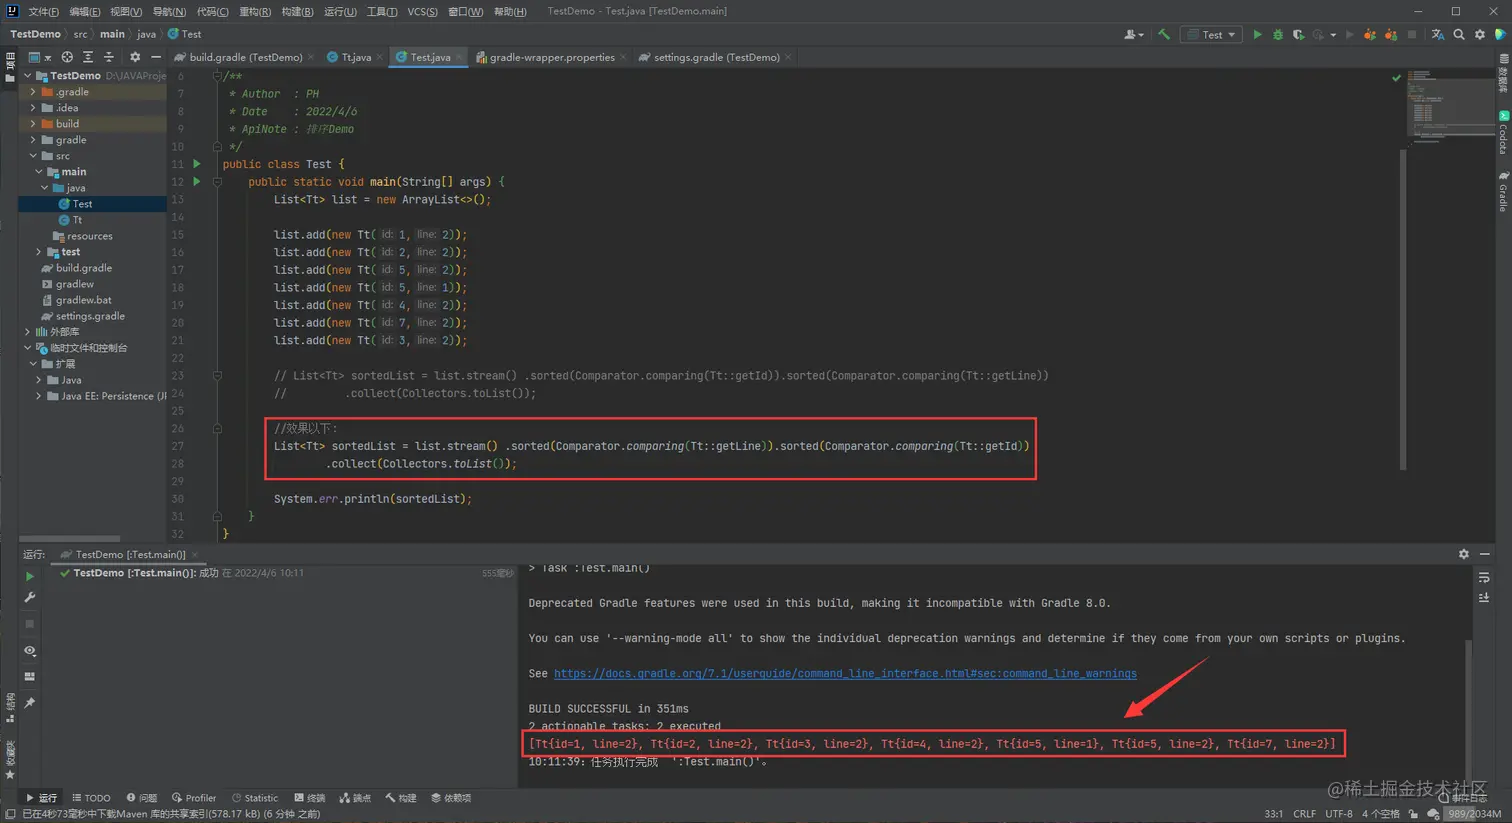Open the 终端 terminal tool window
This screenshot has height=823, width=1512.
310,798
